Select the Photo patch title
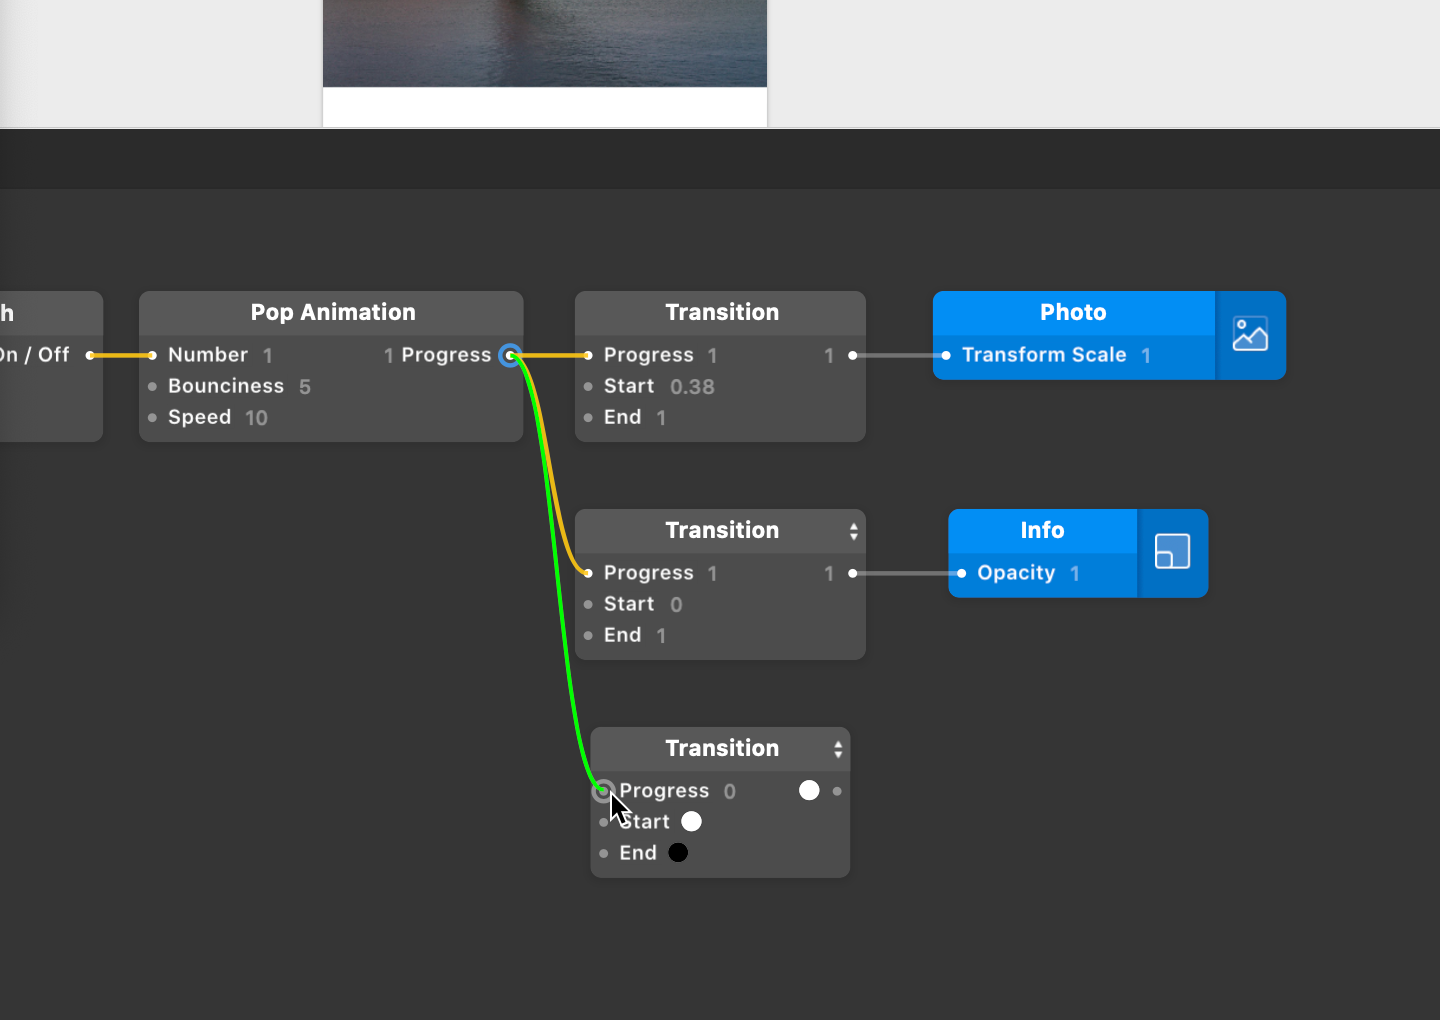 pyautogui.click(x=1073, y=313)
